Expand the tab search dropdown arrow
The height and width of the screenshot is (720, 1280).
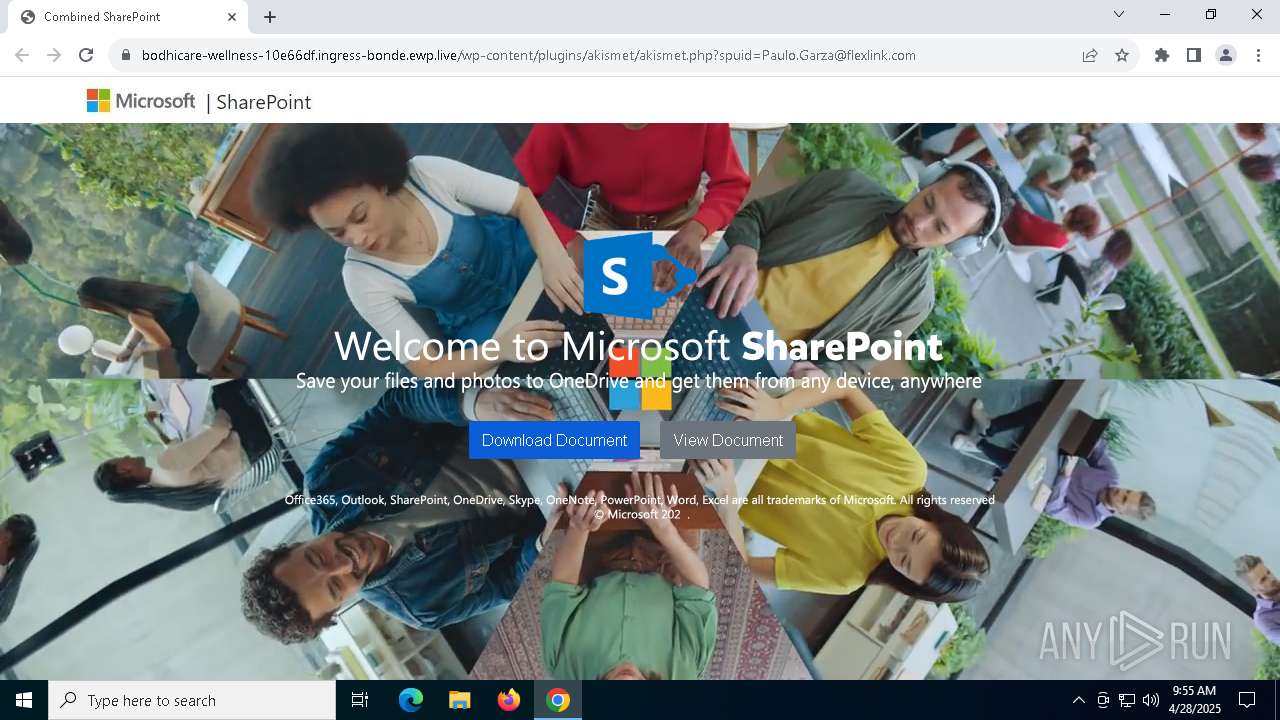click(1119, 15)
